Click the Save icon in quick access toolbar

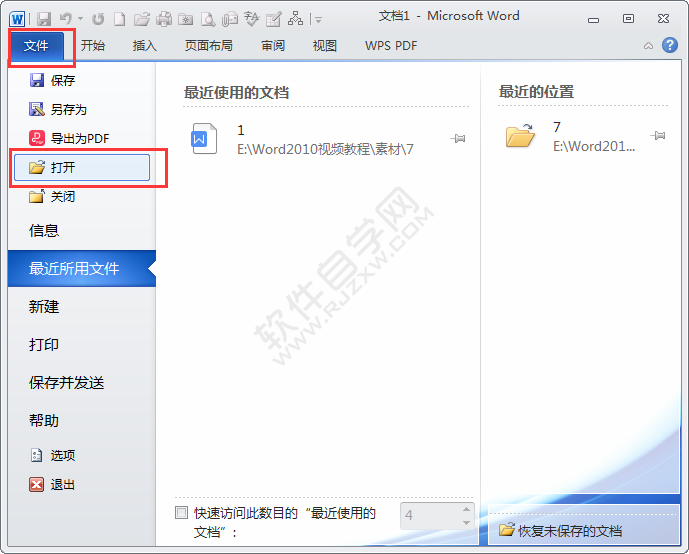click(x=44, y=19)
